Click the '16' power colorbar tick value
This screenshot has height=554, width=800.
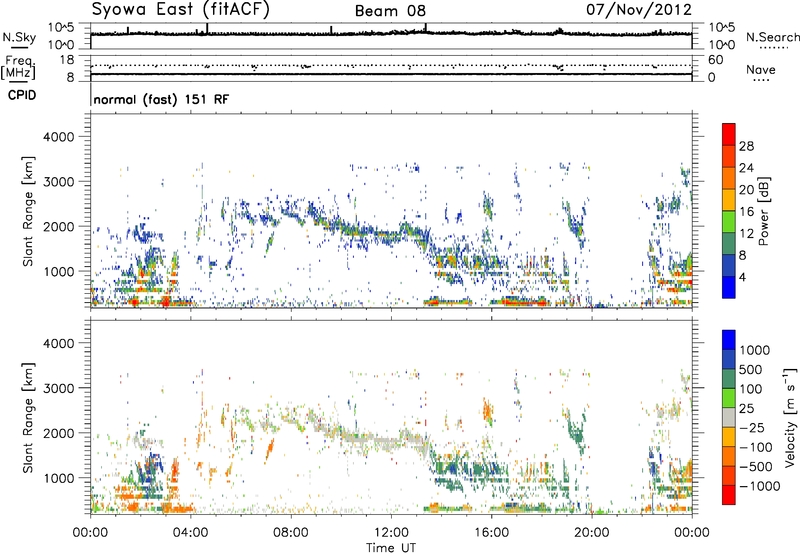[x=746, y=212]
